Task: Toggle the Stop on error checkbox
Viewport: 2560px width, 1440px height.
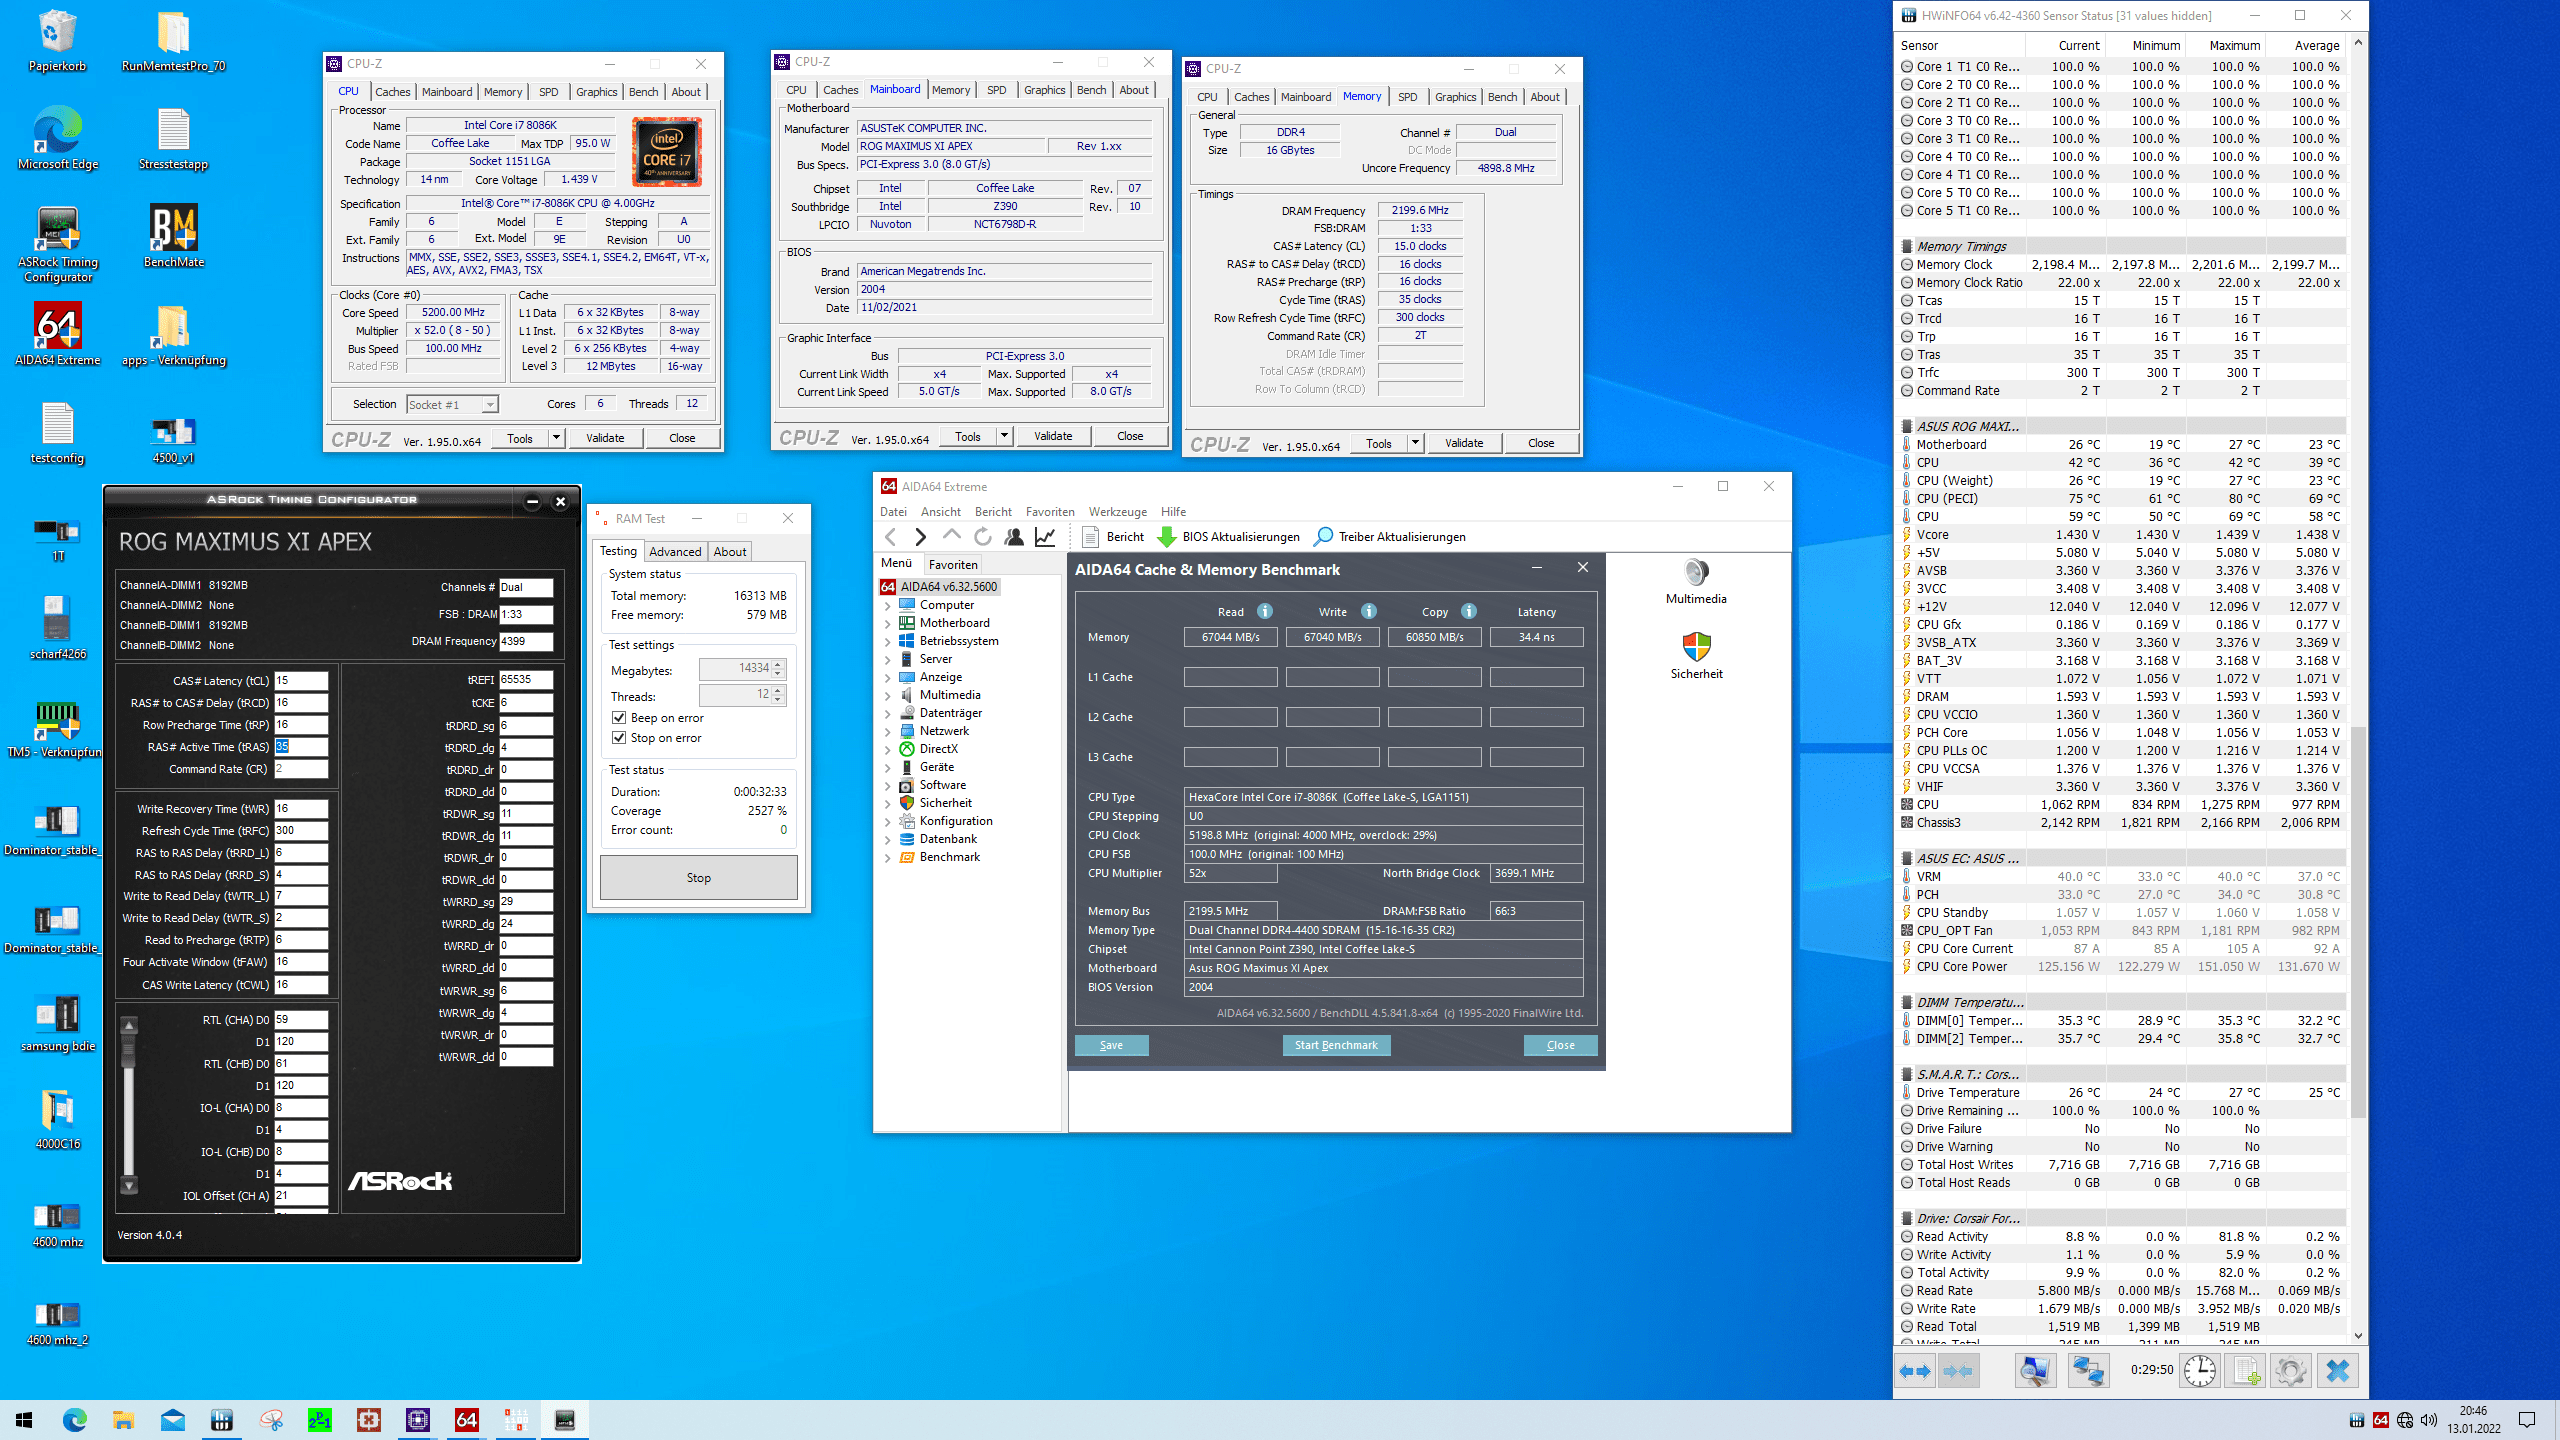Action: click(x=619, y=738)
